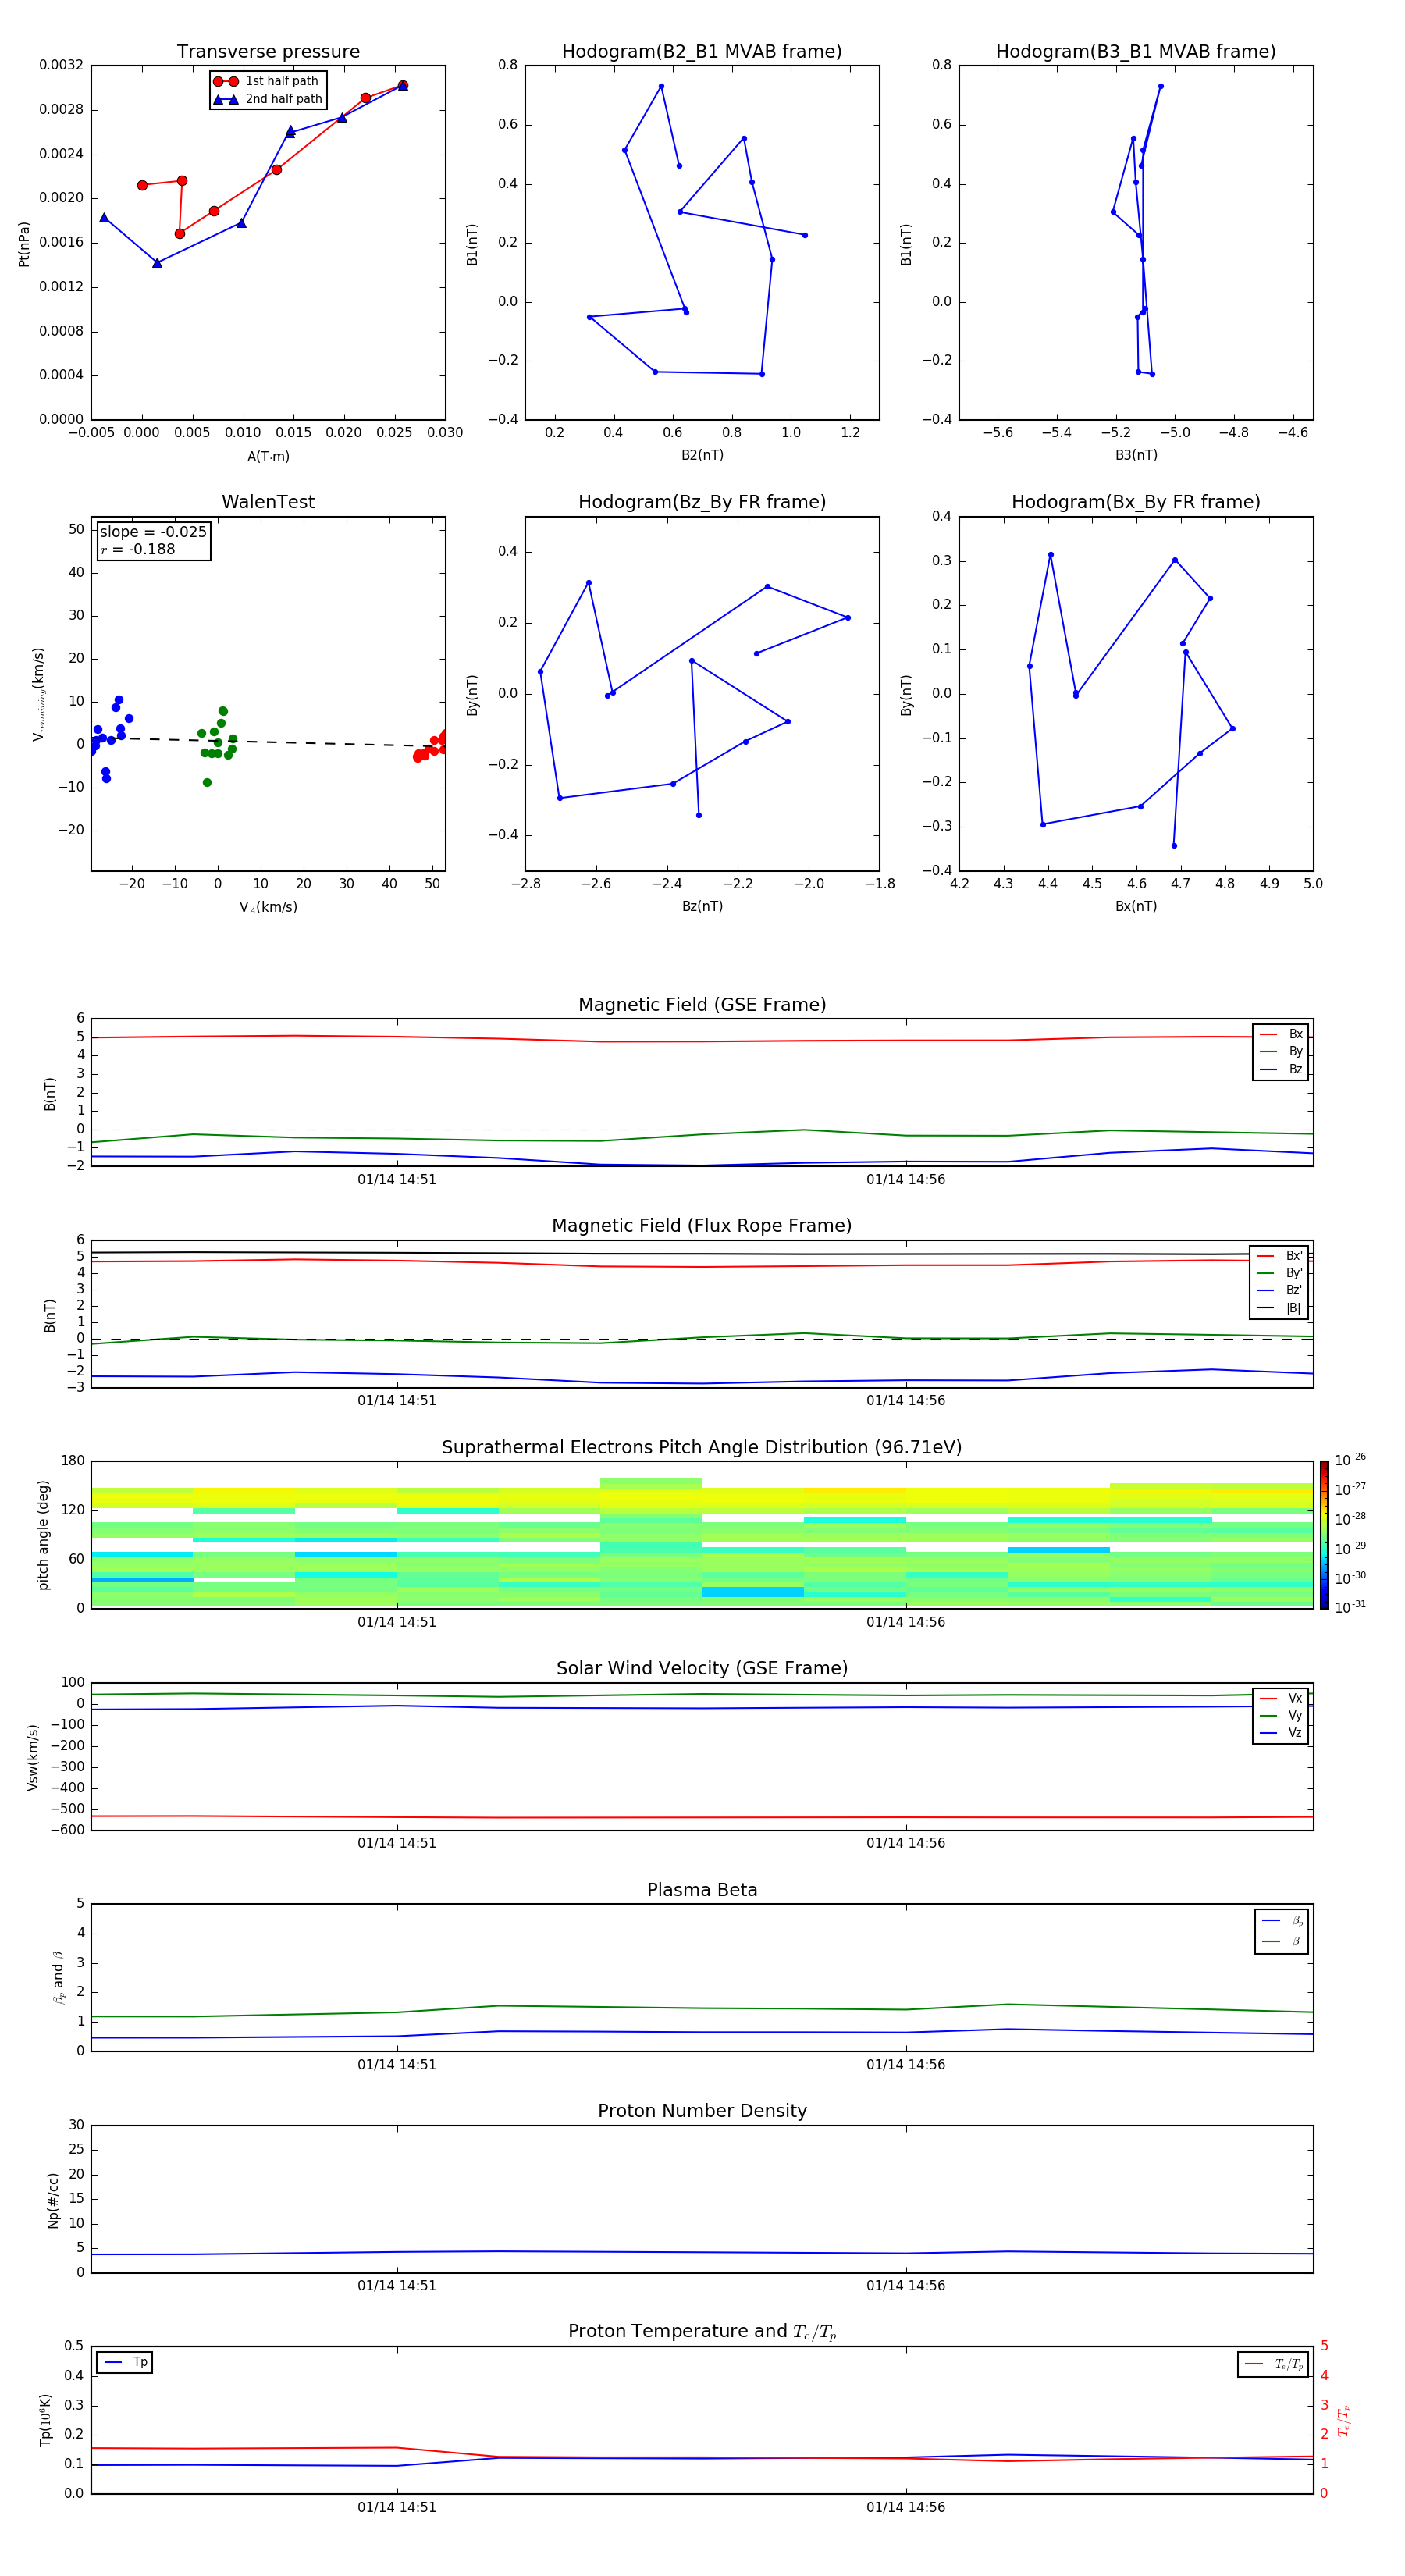Click the 'Proton Number Density' panel title
This screenshot has height=2576, width=1405.
click(x=702, y=2111)
